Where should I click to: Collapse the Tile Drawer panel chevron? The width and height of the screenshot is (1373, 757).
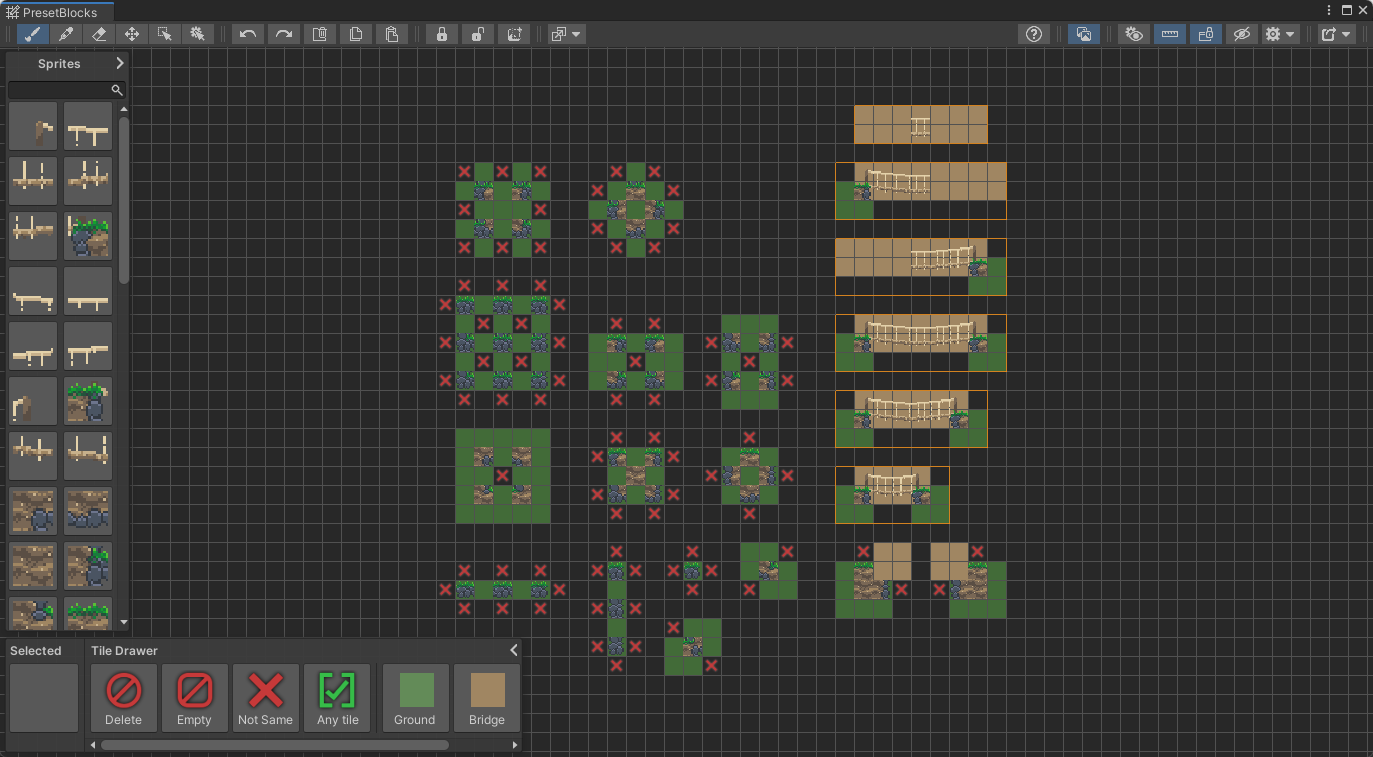coord(514,650)
